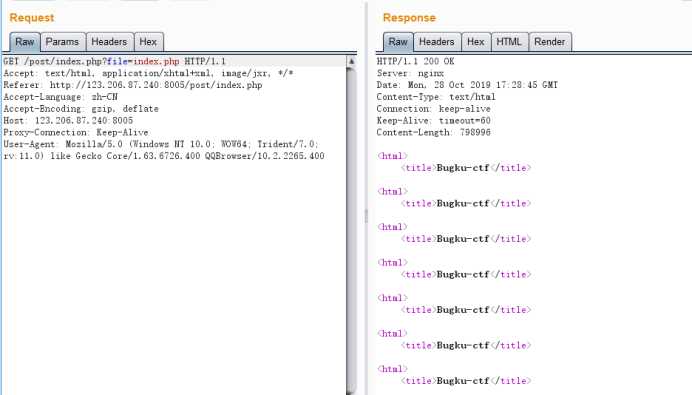
Task: Click the Request section heading
Action: (32, 18)
